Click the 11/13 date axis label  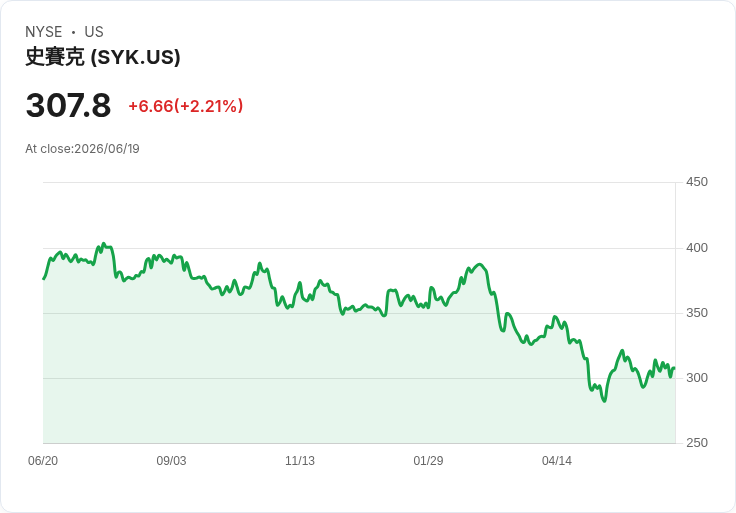click(x=300, y=461)
